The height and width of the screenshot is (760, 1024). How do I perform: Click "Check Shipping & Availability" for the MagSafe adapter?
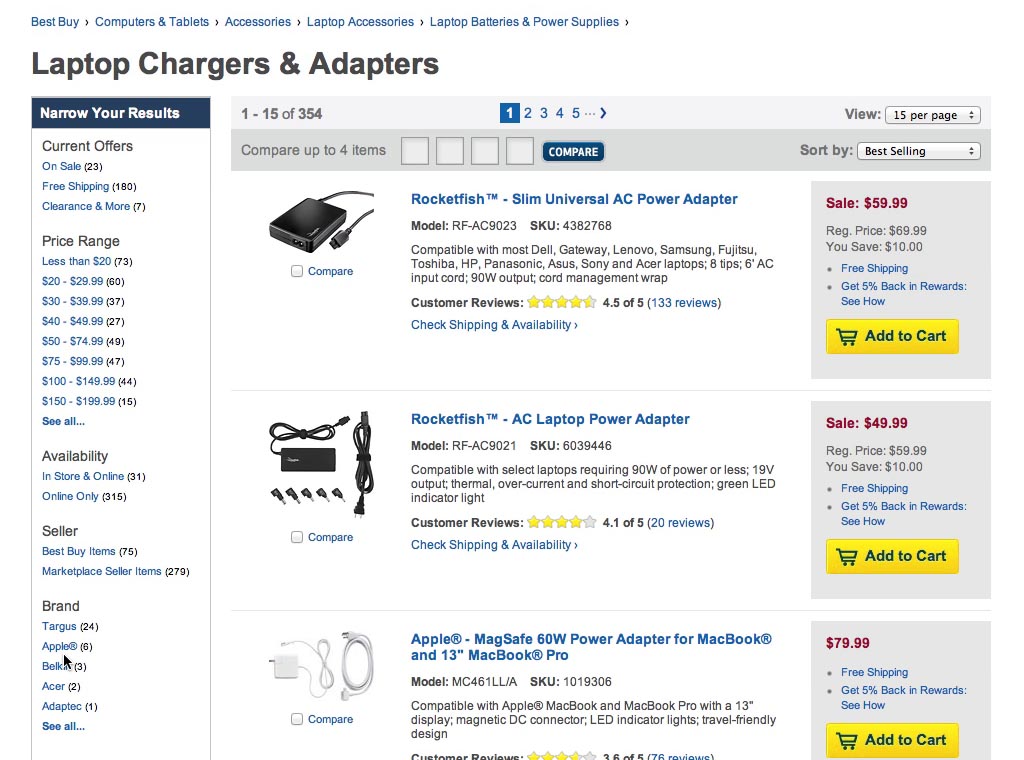pyautogui.click(x=494, y=758)
